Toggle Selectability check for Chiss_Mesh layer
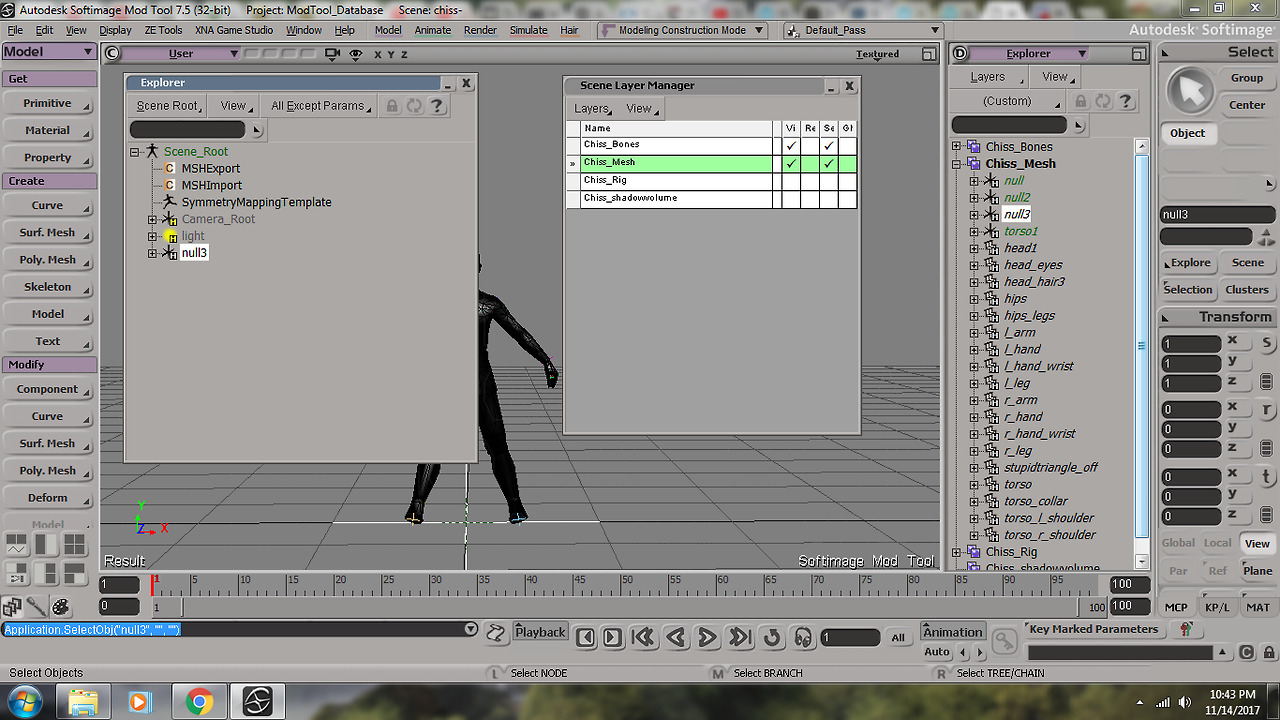 pyautogui.click(x=829, y=163)
